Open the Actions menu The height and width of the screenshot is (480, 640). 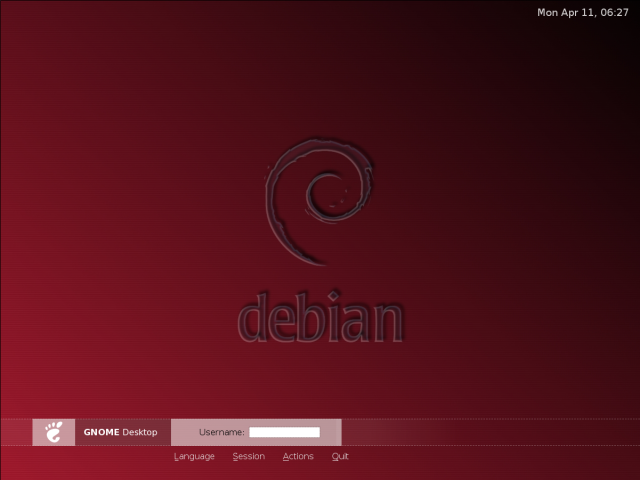click(x=298, y=456)
